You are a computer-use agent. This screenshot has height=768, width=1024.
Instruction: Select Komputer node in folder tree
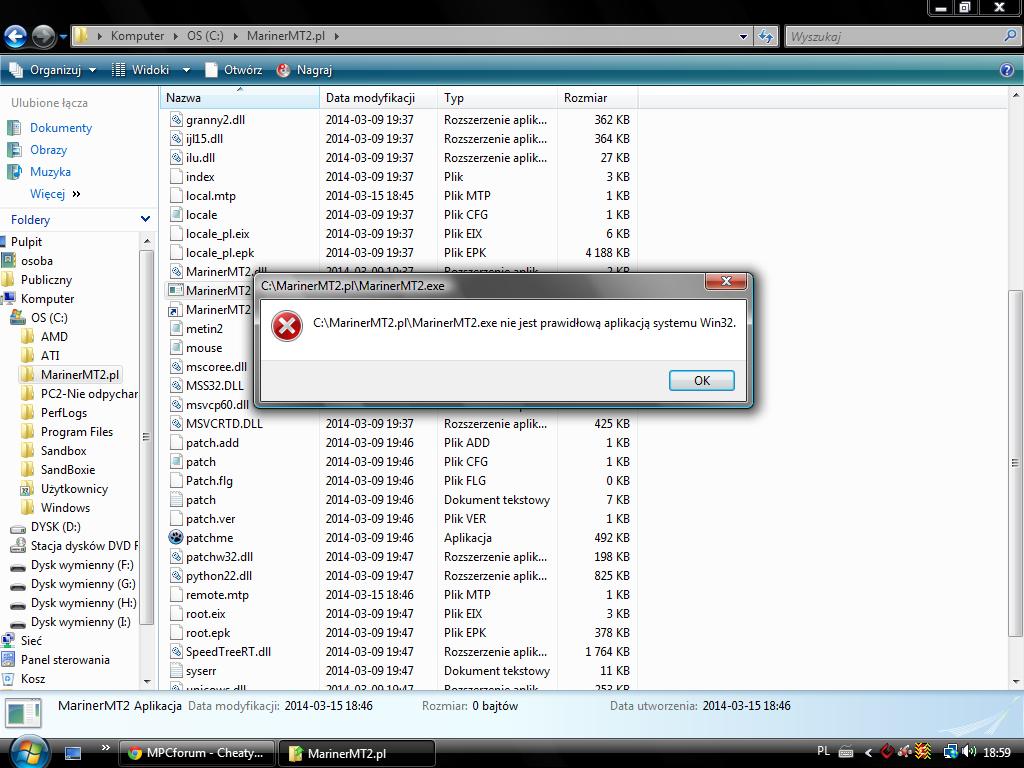tap(48, 298)
